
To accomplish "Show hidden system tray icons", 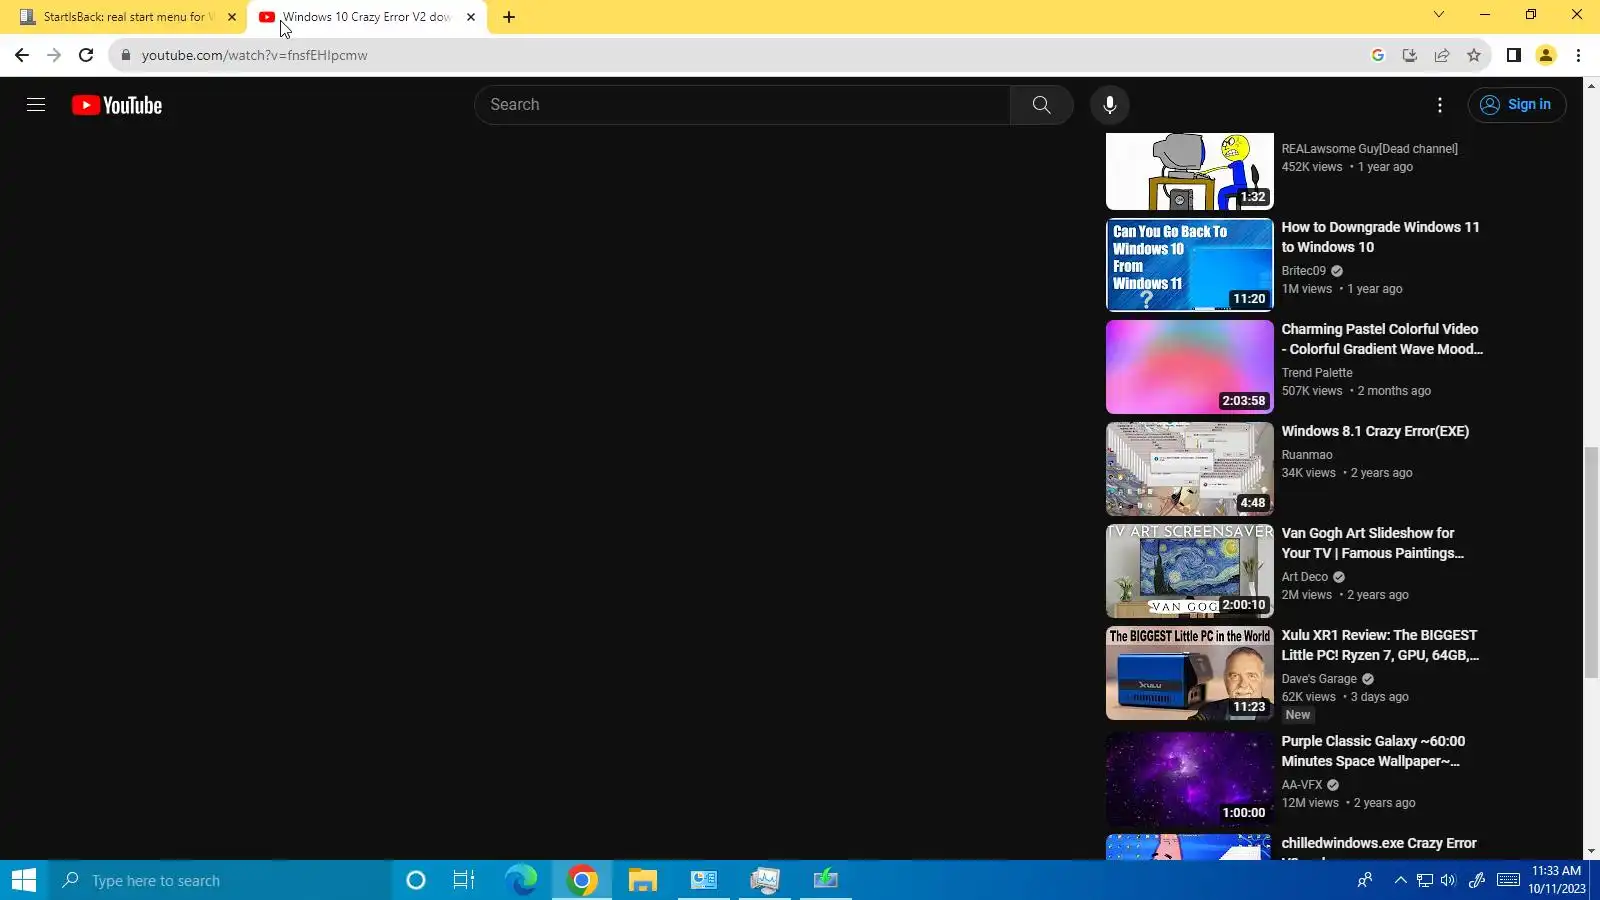I will pos(1400,880).
